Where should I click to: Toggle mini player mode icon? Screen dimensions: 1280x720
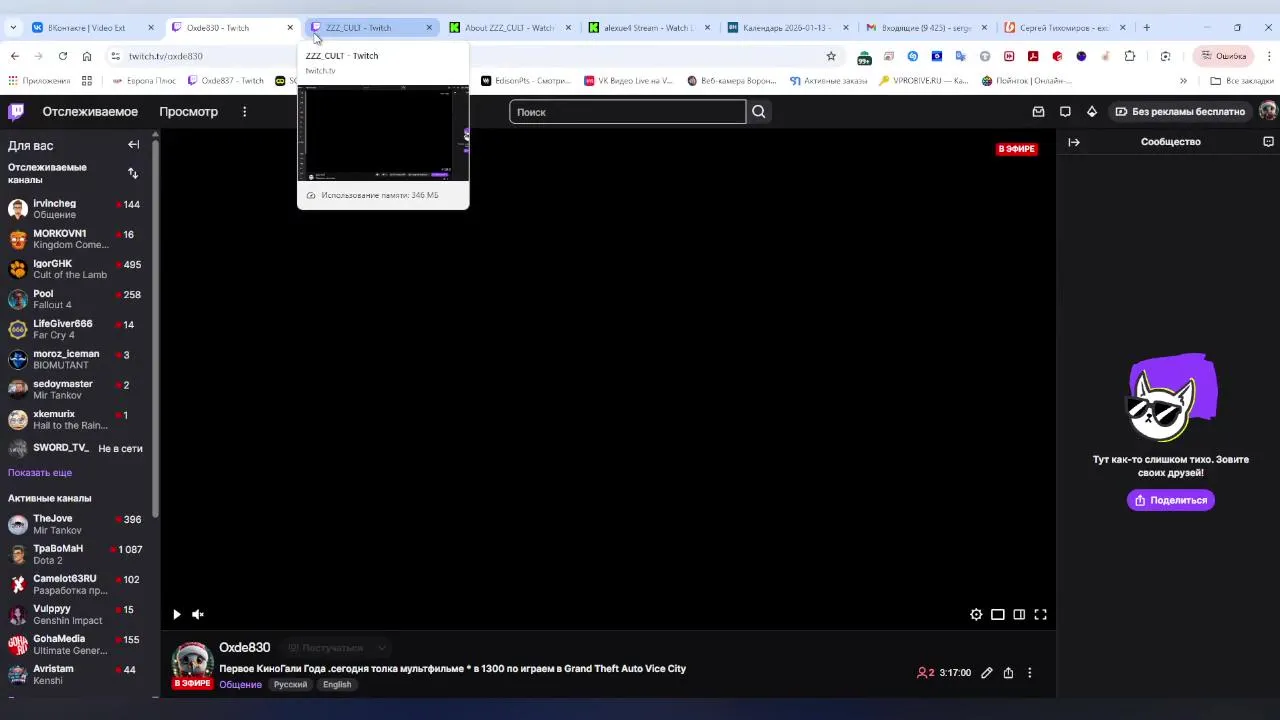(998, 614)
